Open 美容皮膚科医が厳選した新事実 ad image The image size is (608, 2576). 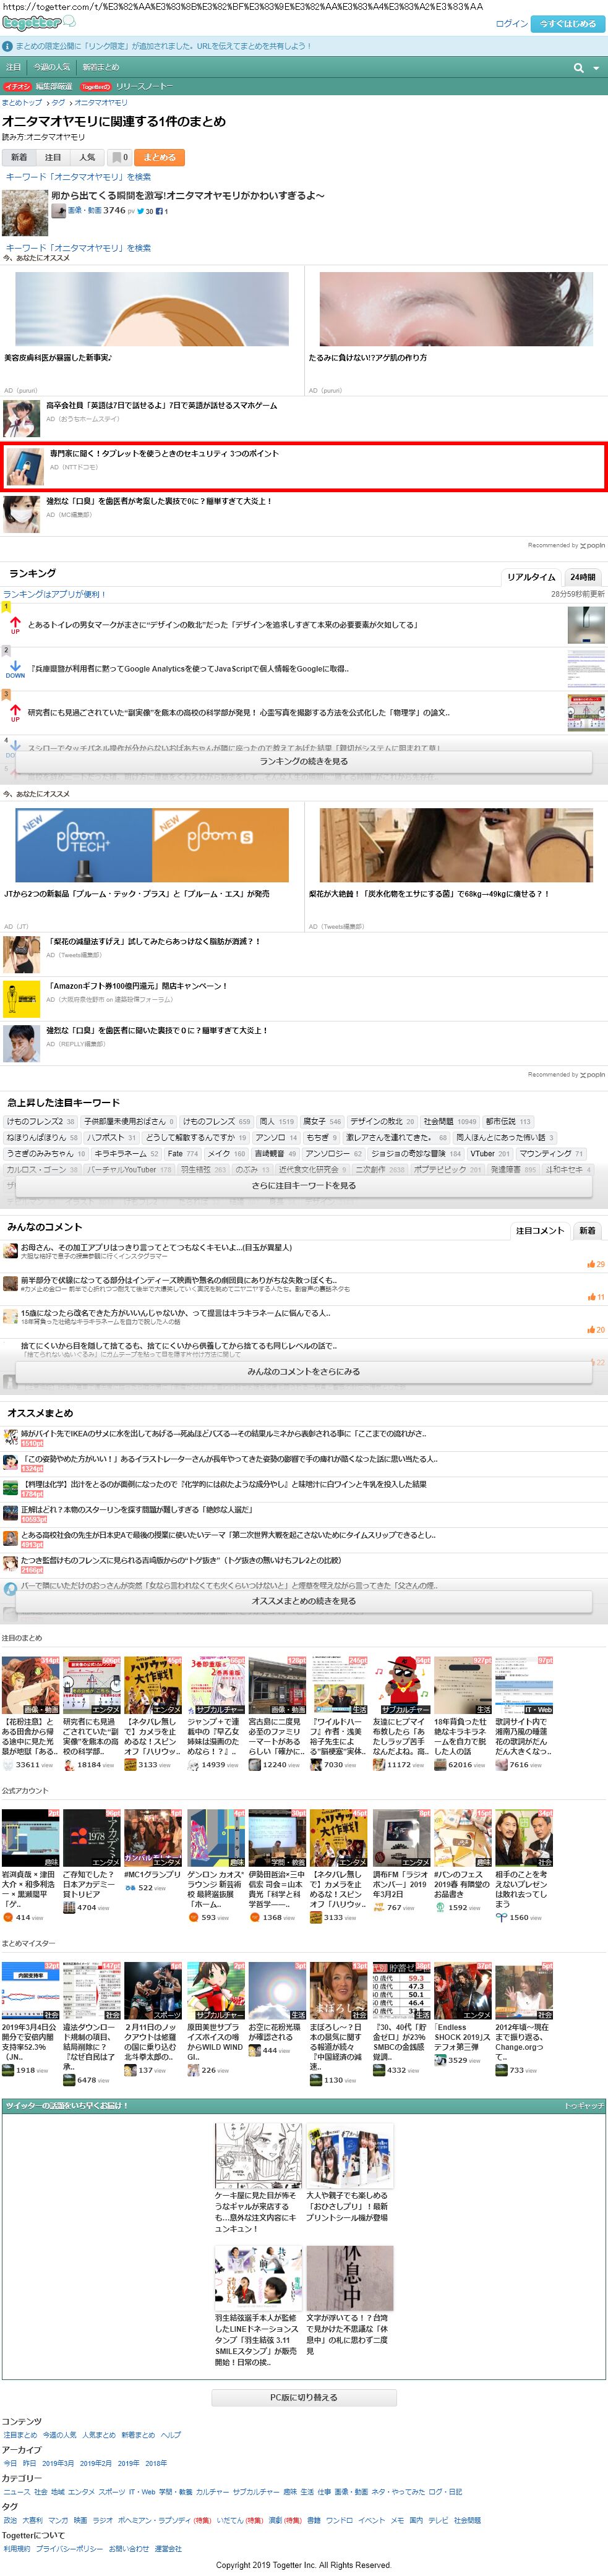152,309
